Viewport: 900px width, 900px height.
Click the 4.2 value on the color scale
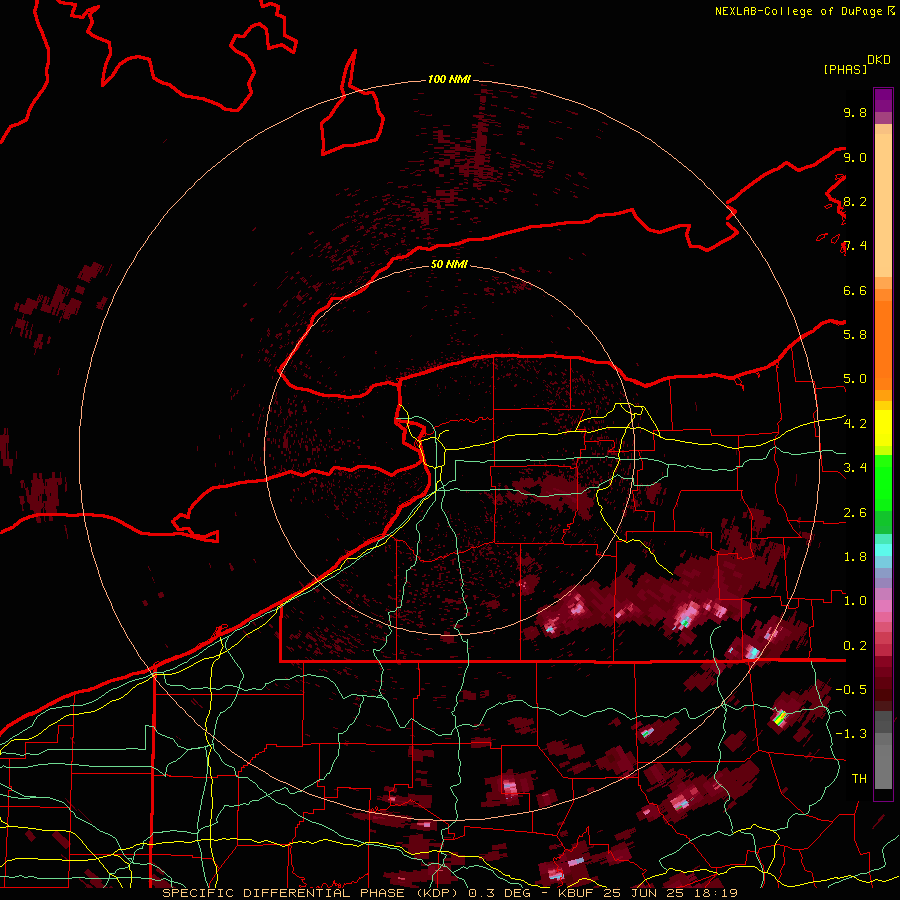coord(855,424)
